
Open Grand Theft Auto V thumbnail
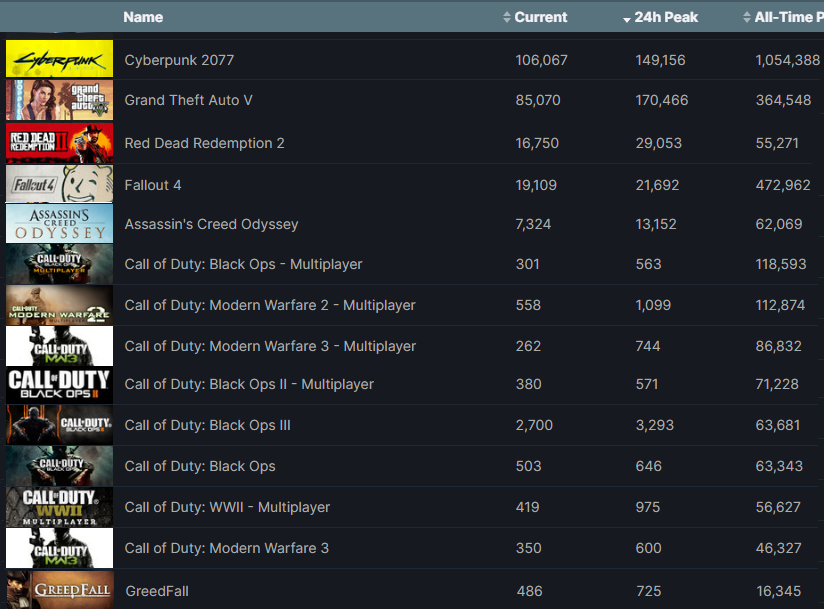click(x=59, y=100)
